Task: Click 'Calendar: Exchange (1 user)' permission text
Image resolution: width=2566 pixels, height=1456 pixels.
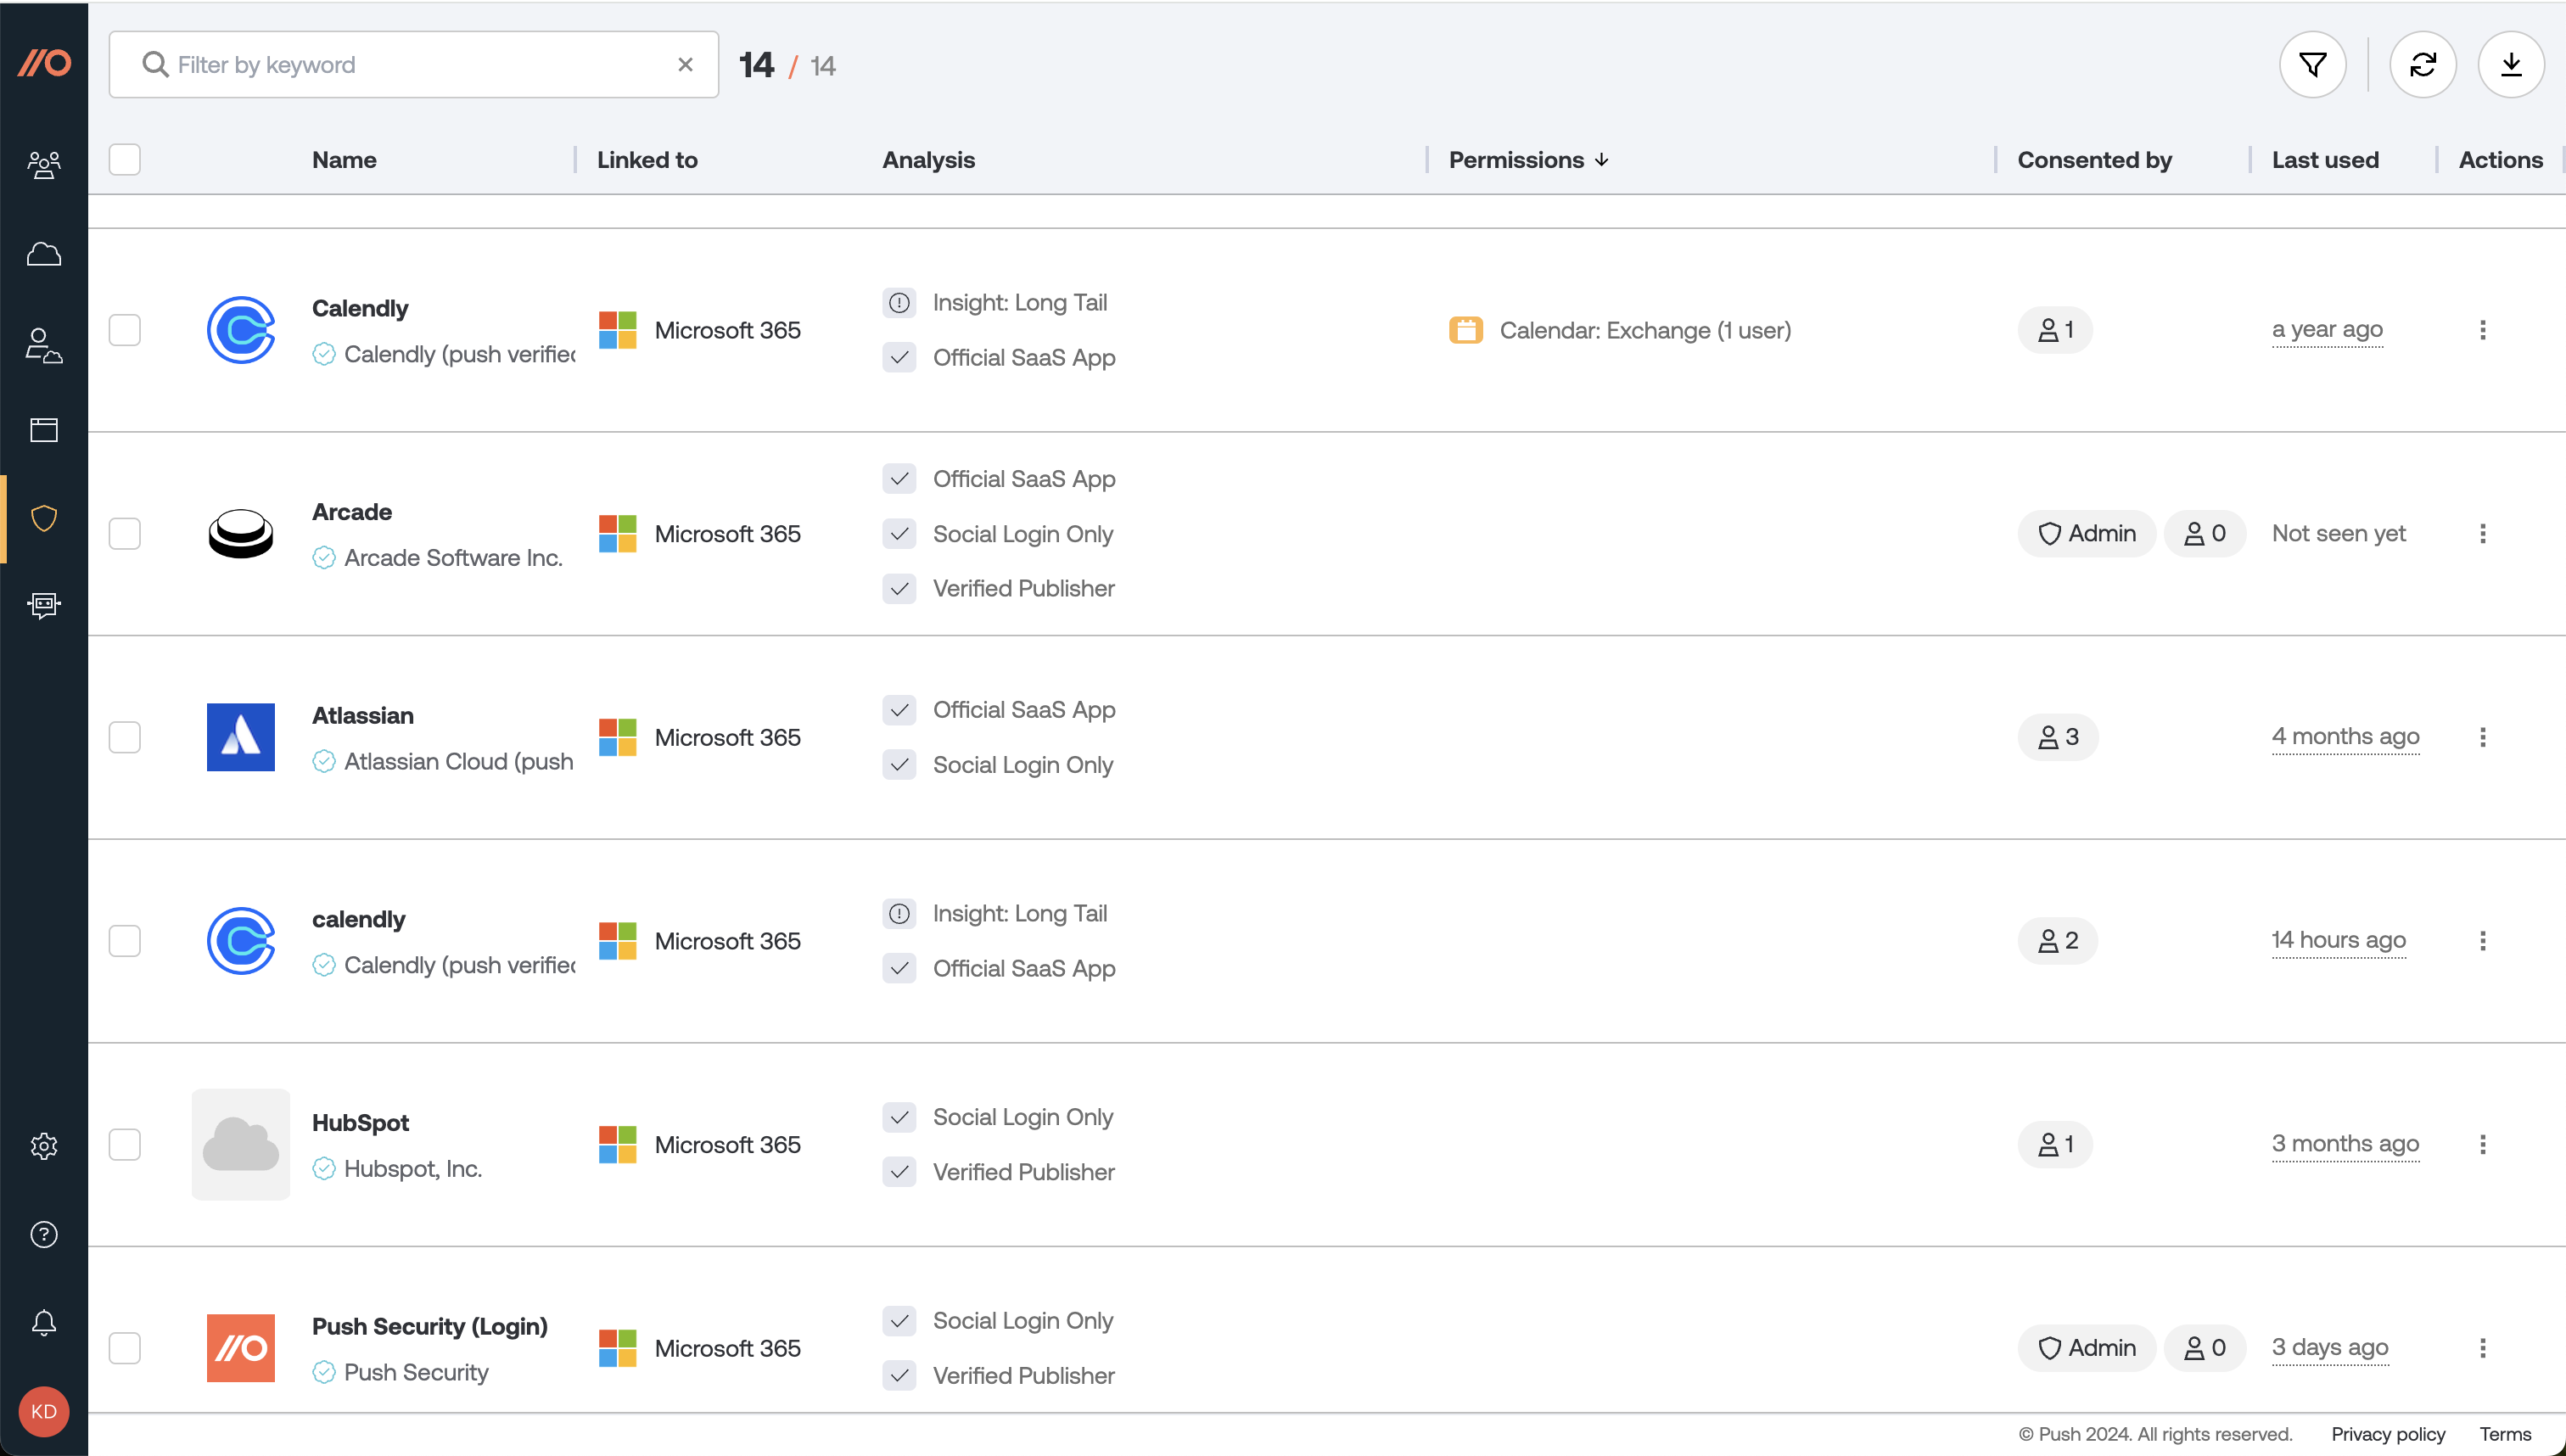Action: tap(1645, 330)
